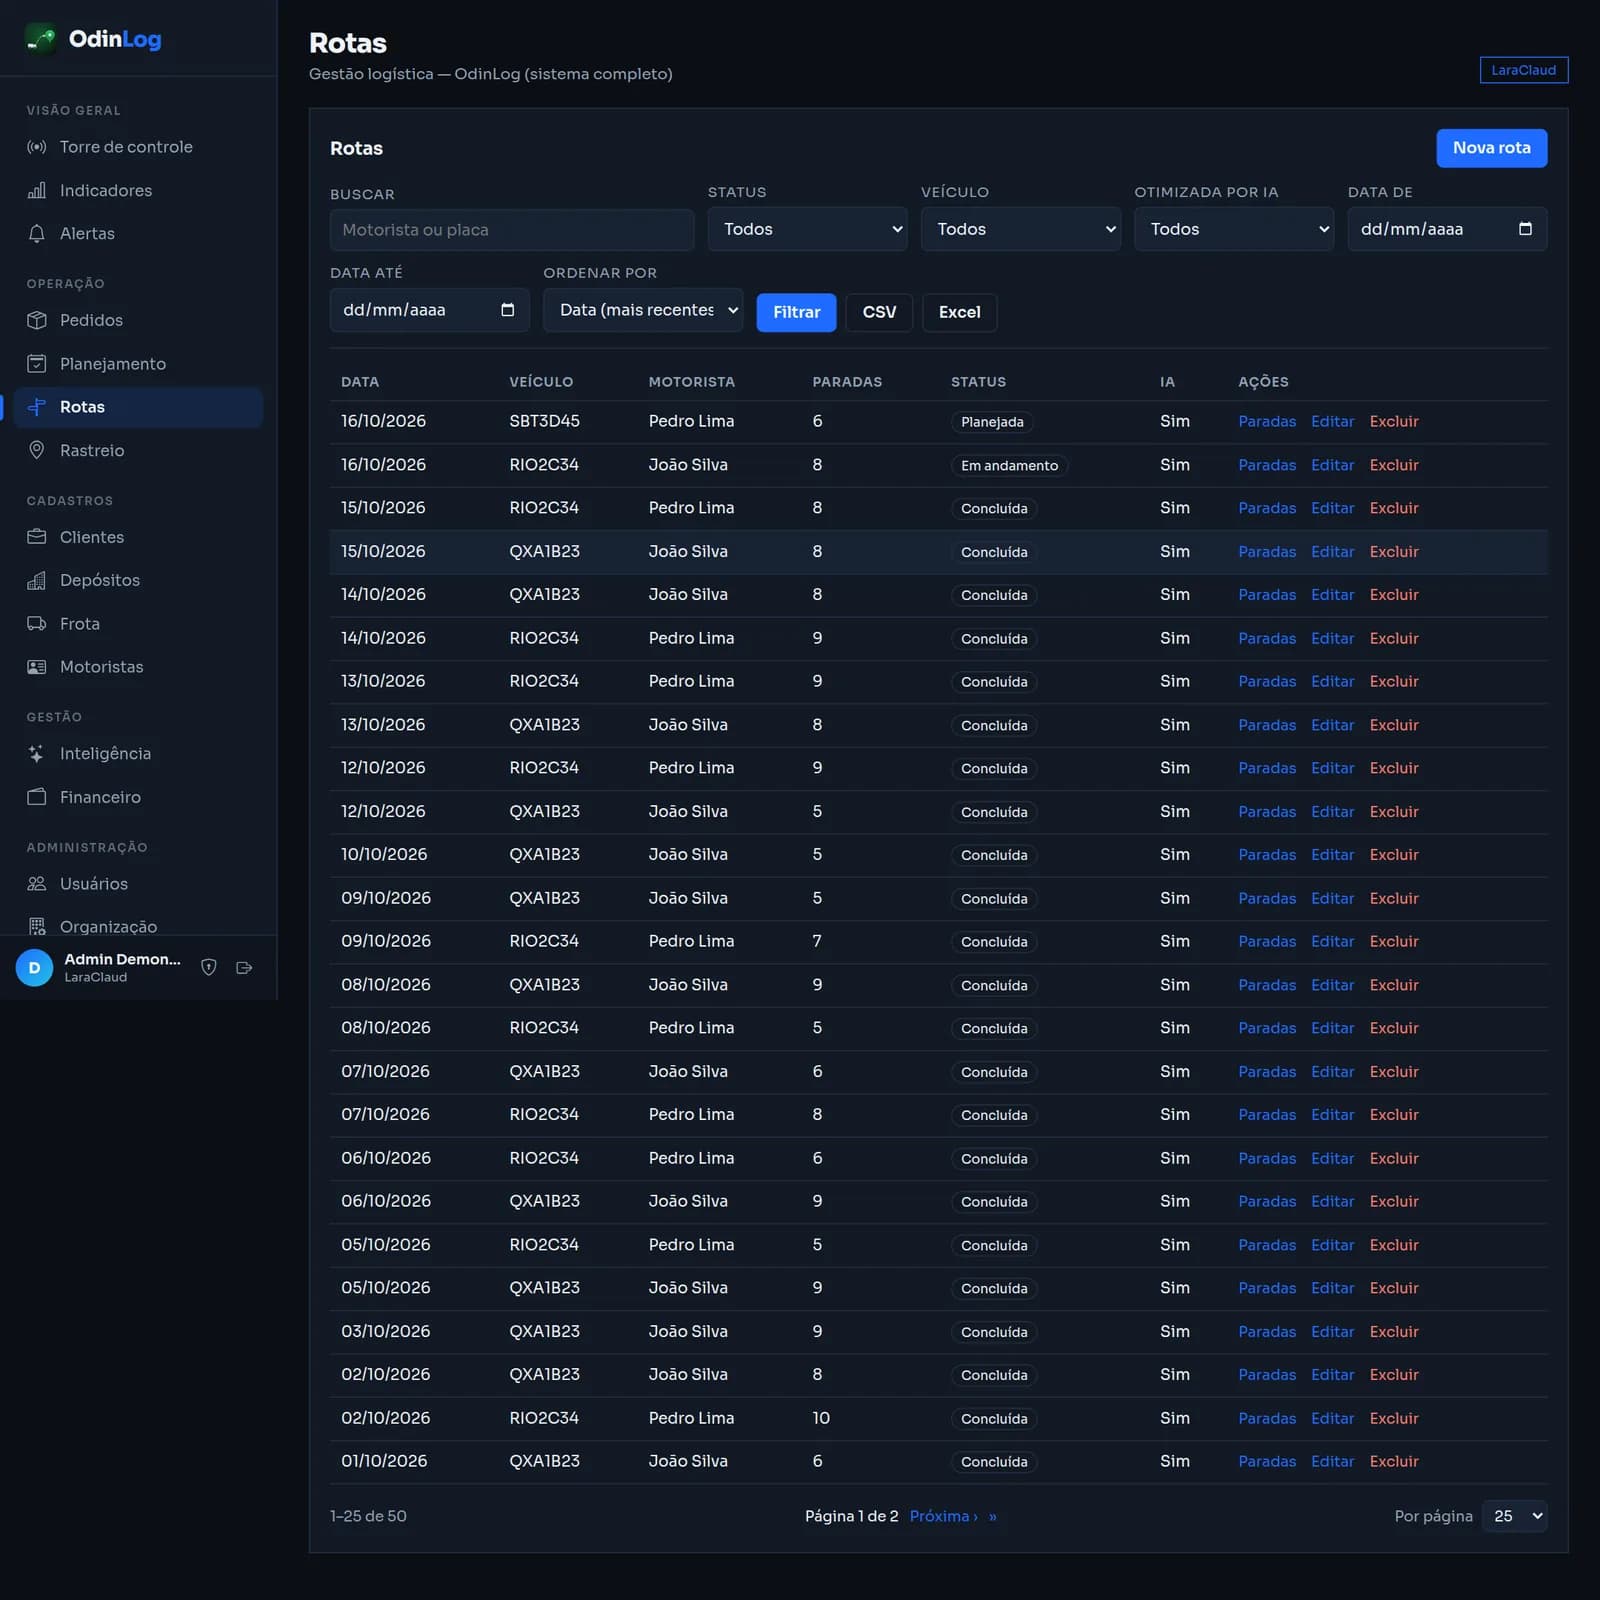Viewport: 1600px width, 1600px height.
Task: Click the Financeiro wallet icon
Action: click(37, 797)
